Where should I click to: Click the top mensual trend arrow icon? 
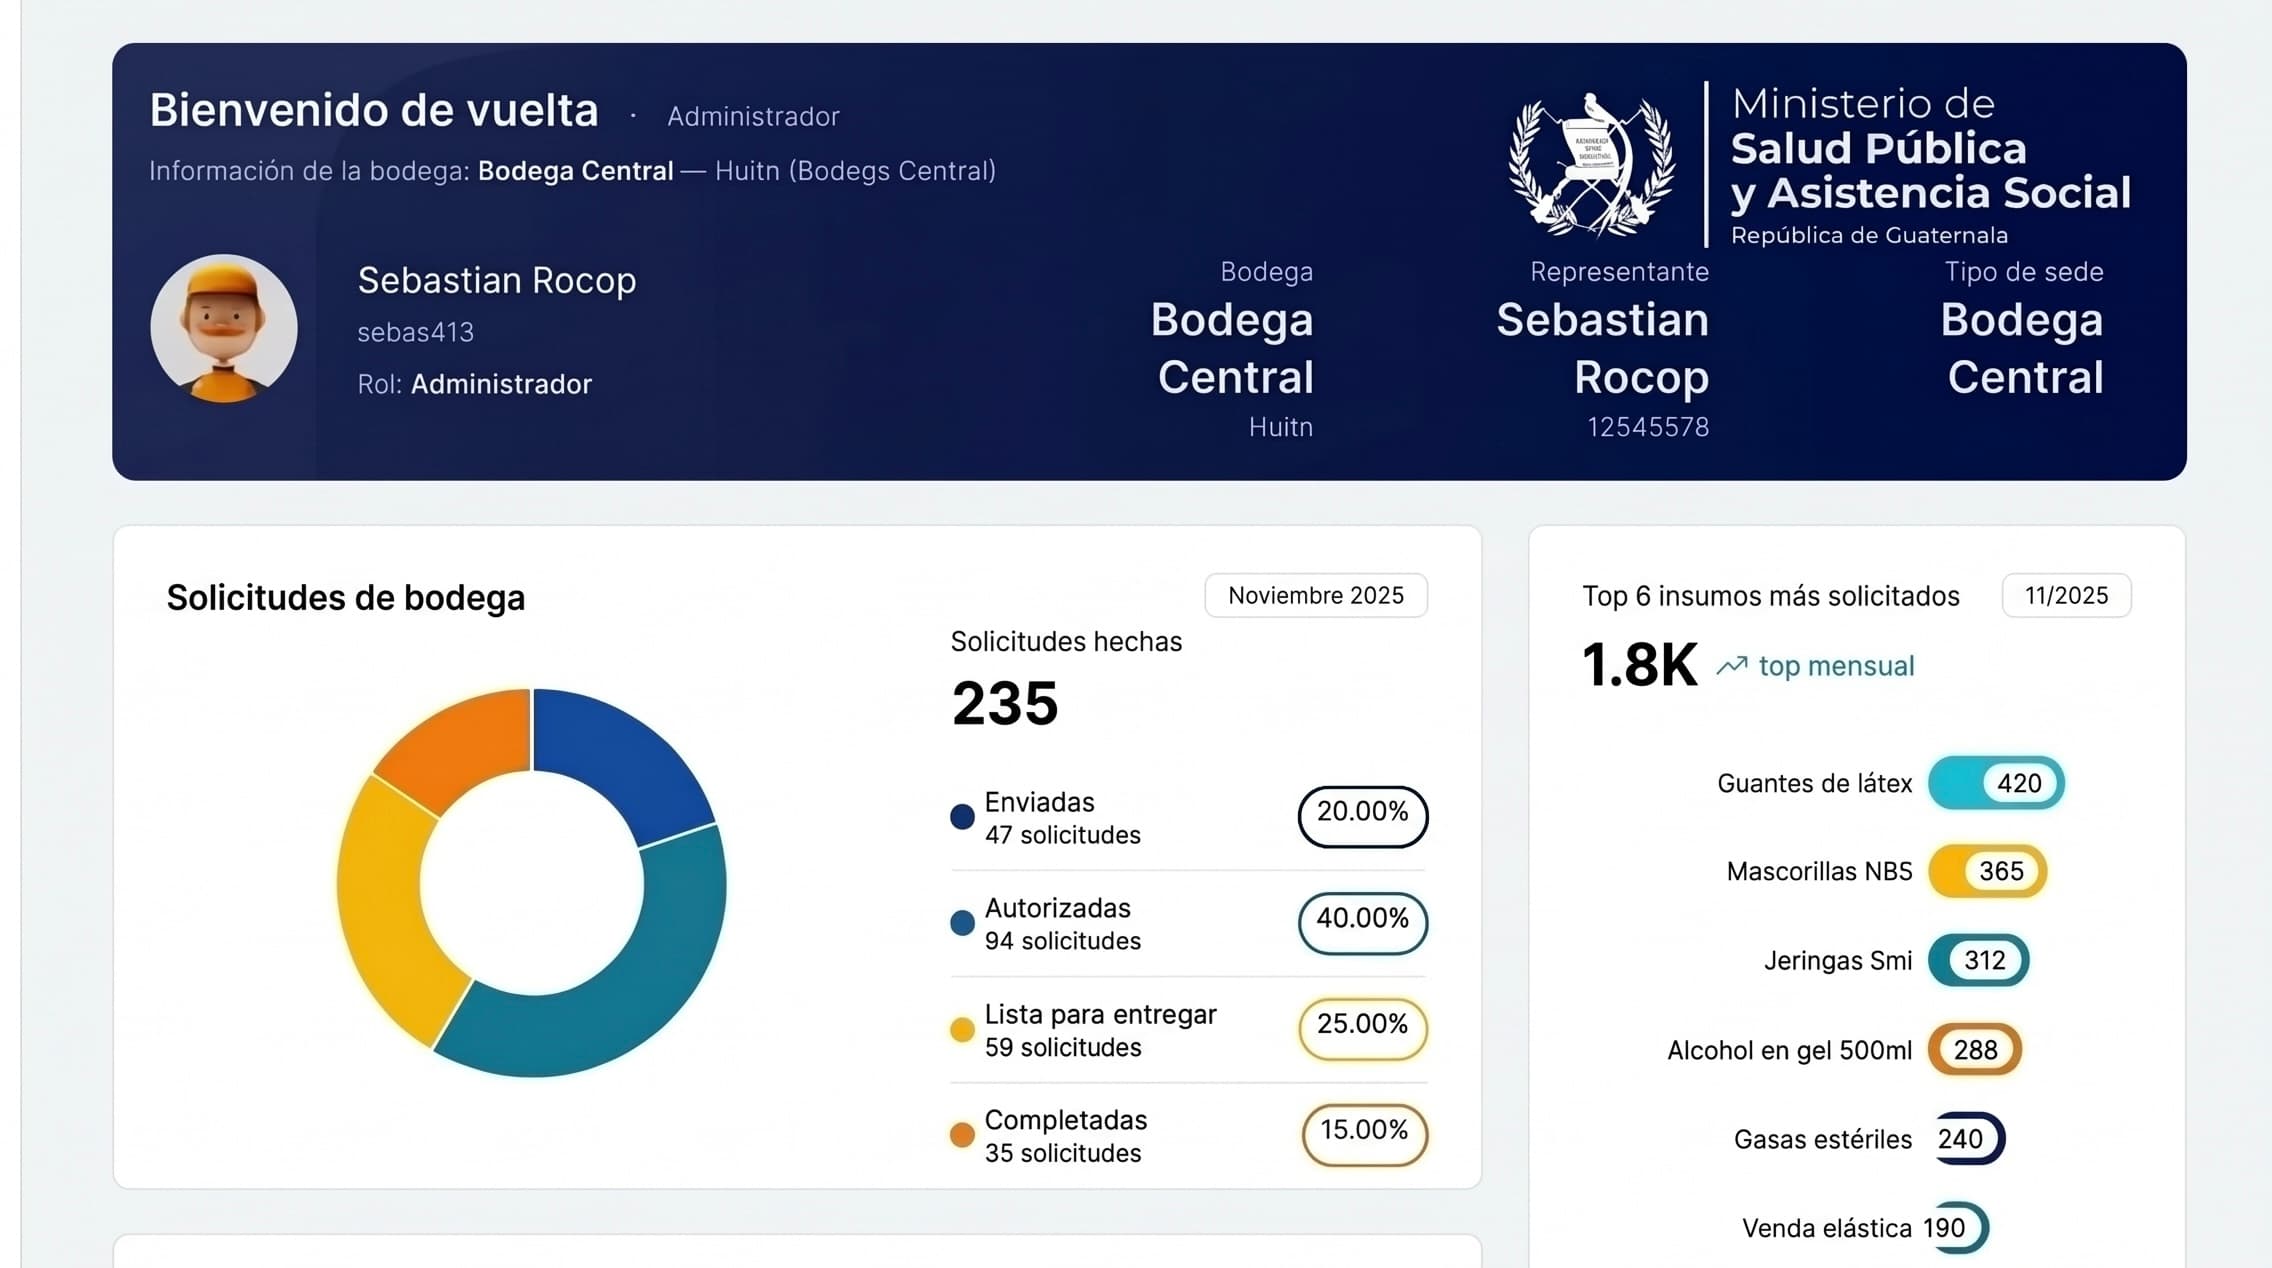coord(1732,666)
